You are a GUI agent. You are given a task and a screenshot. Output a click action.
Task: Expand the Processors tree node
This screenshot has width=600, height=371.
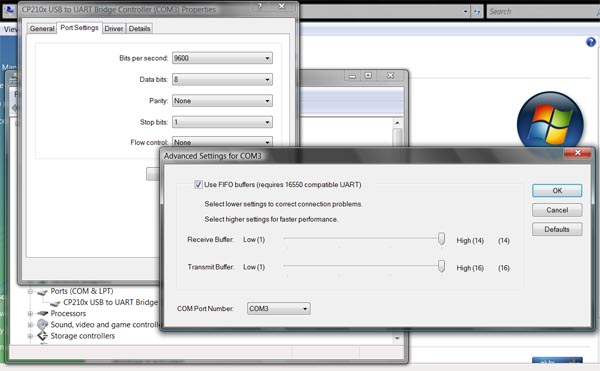pyautogui.click(x=30, y=314)
